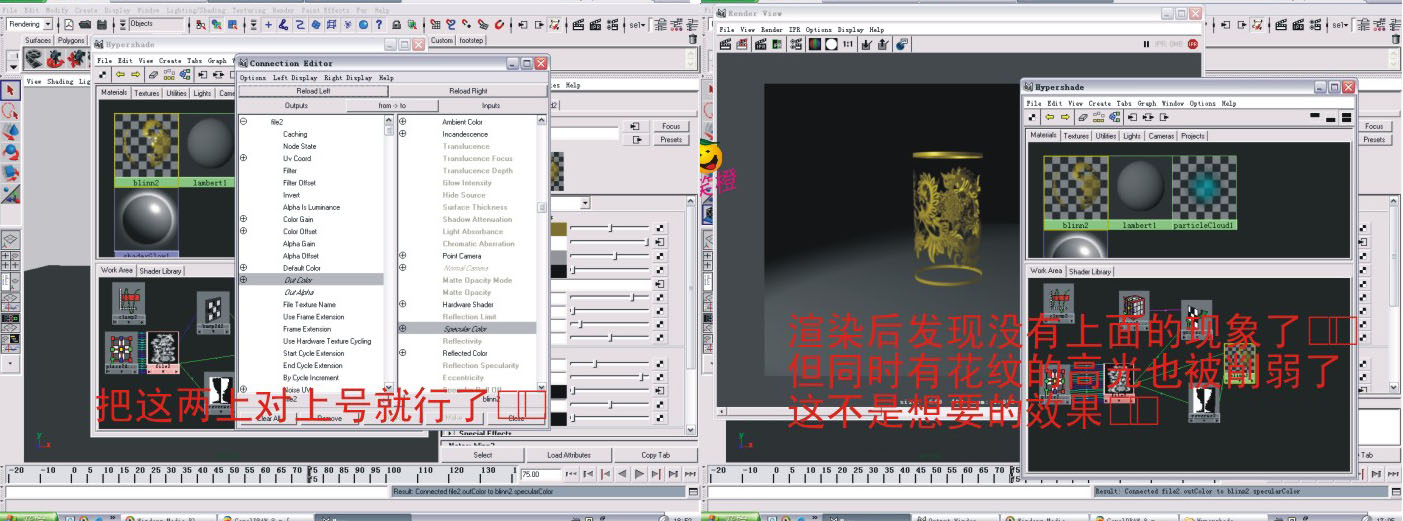Click the from -> to direction button
1403x521 pixels.
(x=392, y=105)
